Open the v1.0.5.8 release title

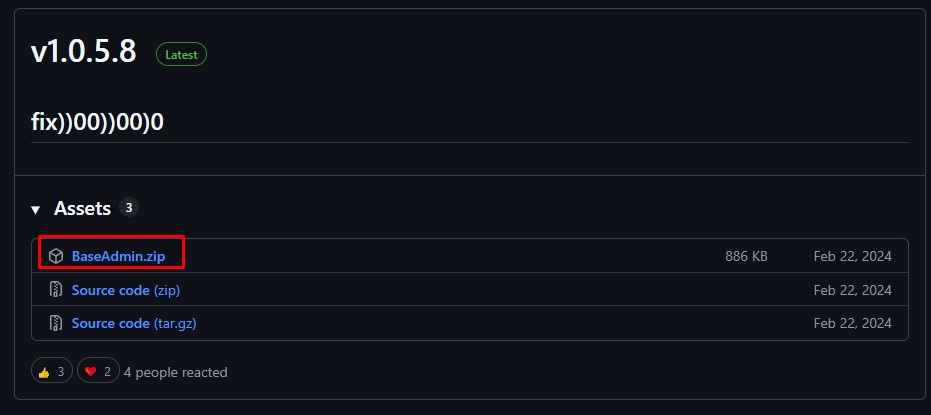point(84,53)
